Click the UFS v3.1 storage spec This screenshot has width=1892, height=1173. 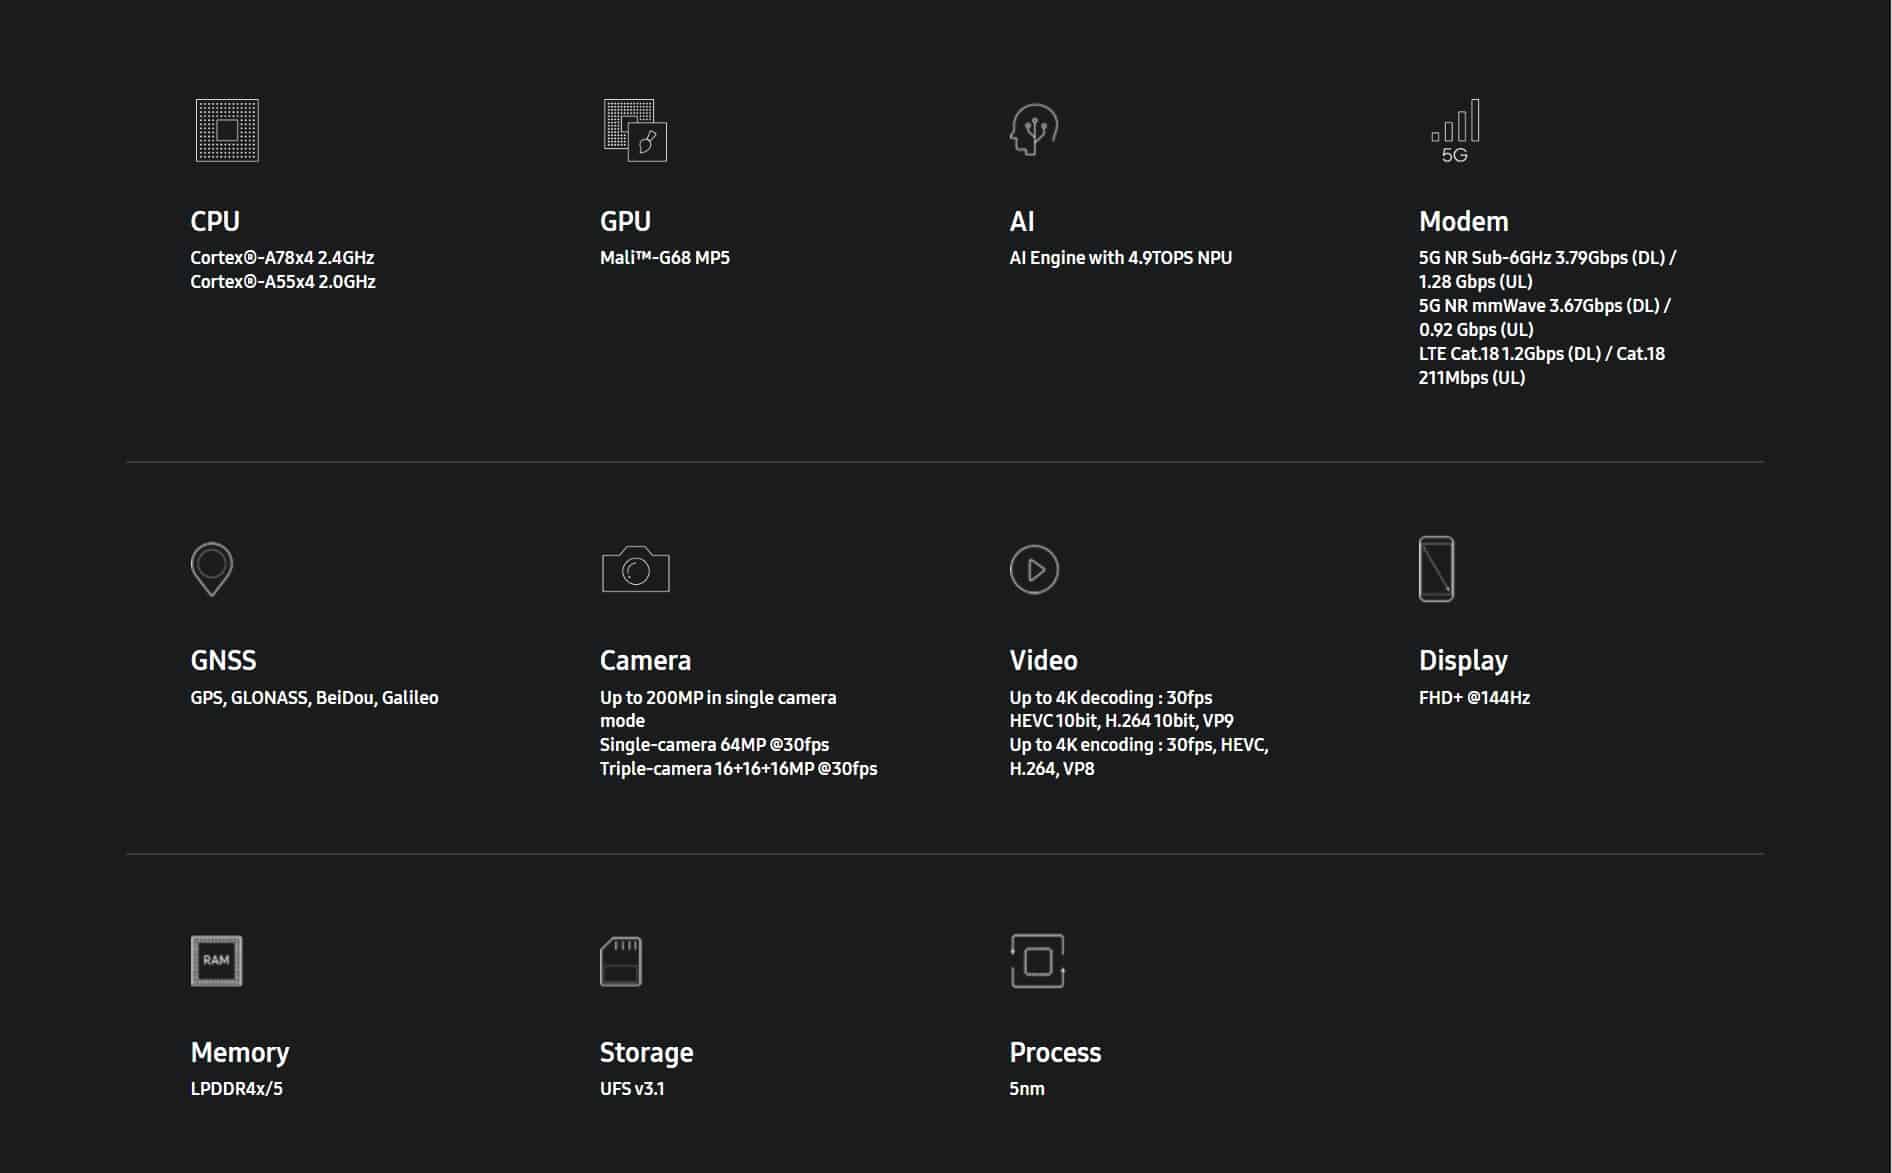click(632, 1089)
